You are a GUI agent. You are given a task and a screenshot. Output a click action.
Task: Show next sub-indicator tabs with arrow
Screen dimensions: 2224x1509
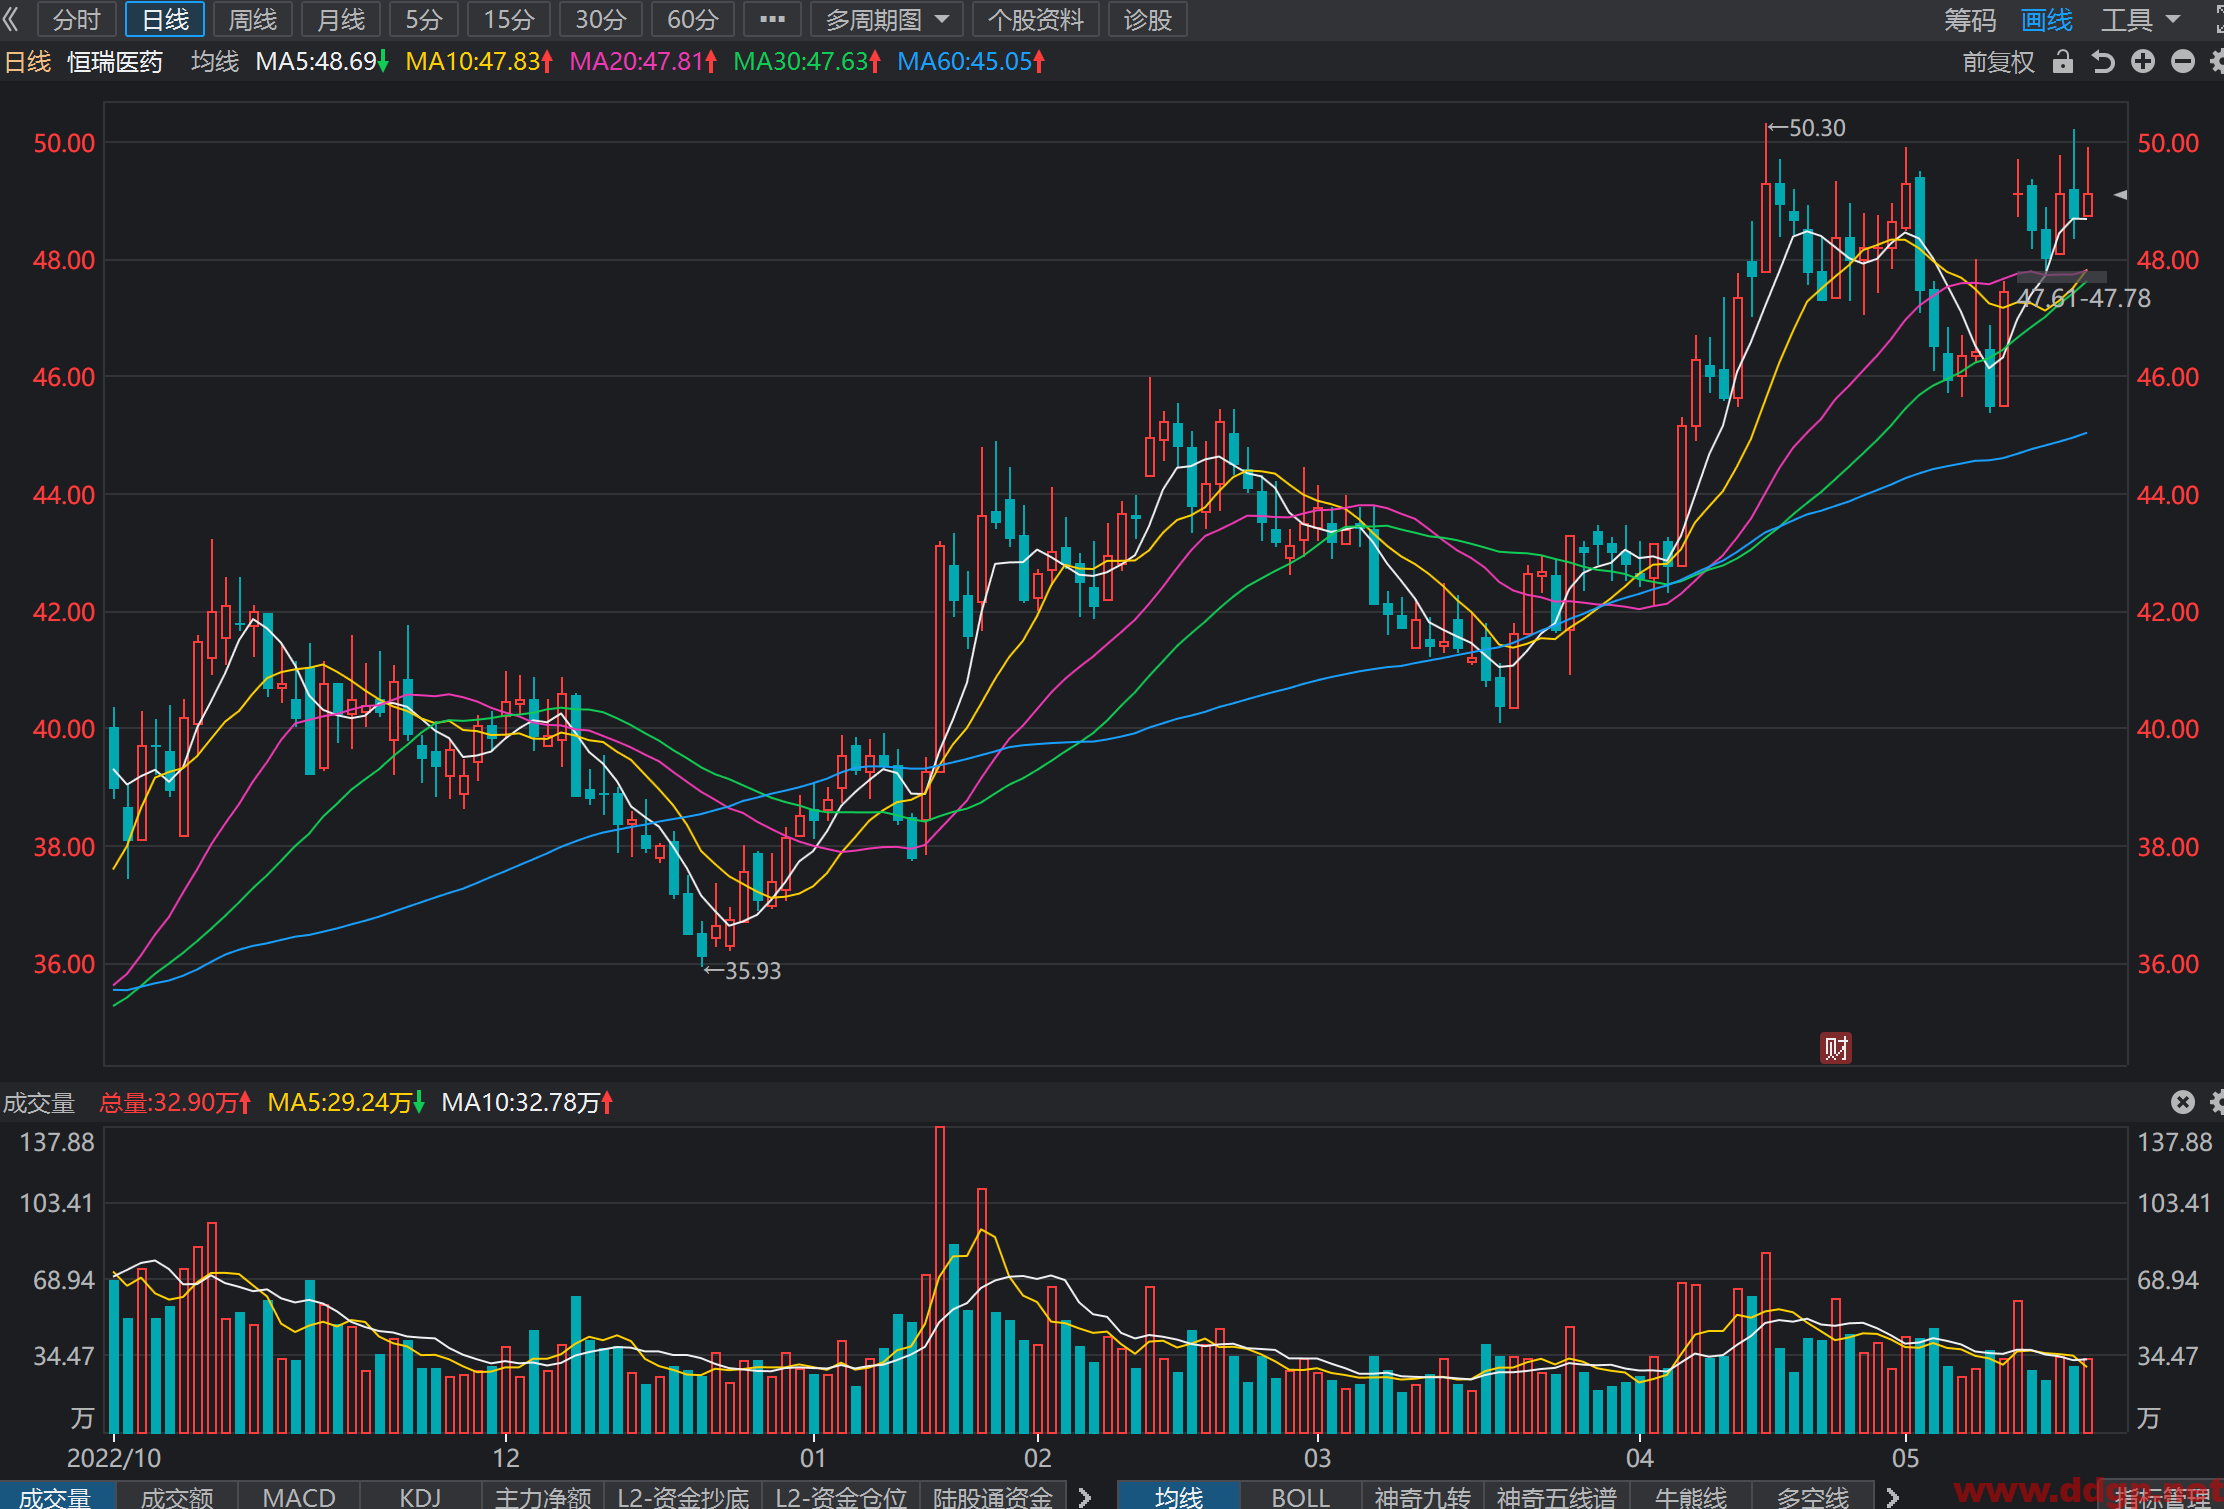(x=1085, y=1496)
